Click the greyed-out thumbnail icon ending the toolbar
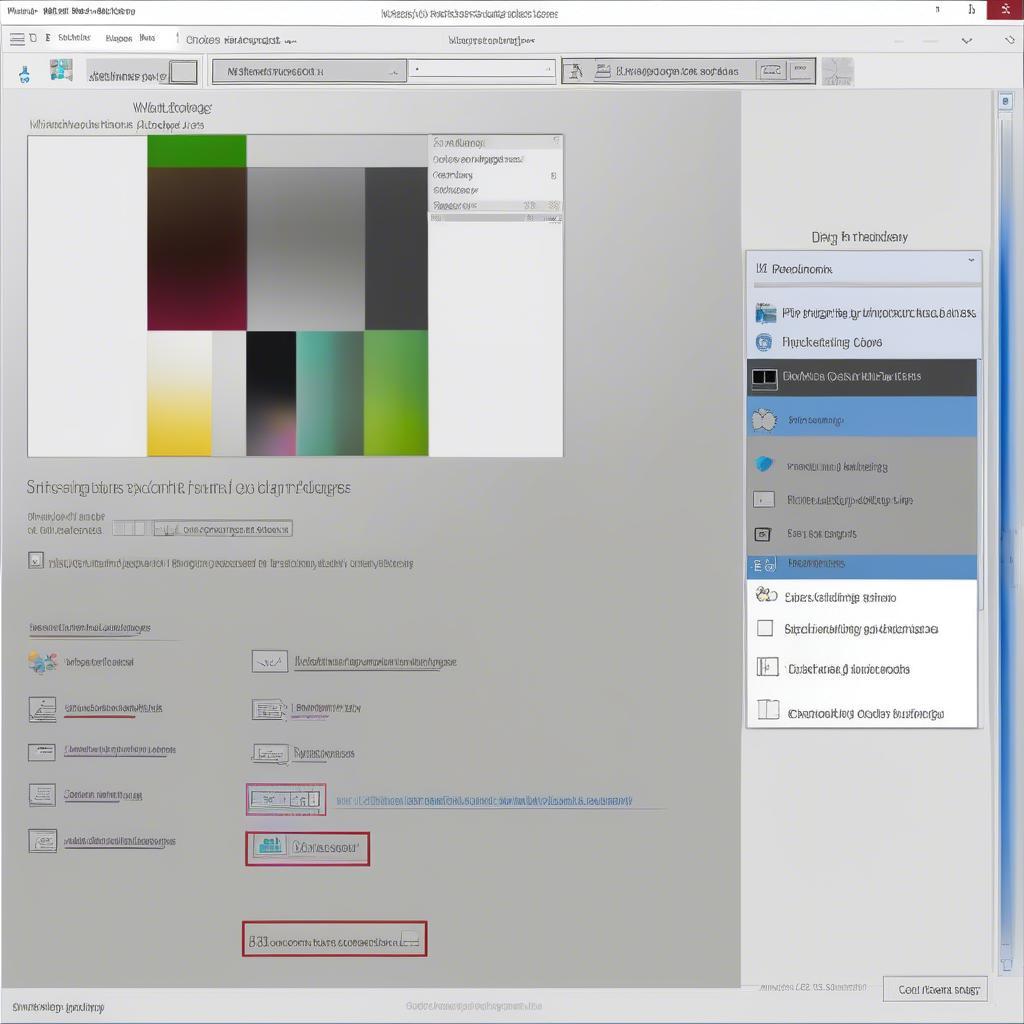1024x1024 pixels. [838, 71]
